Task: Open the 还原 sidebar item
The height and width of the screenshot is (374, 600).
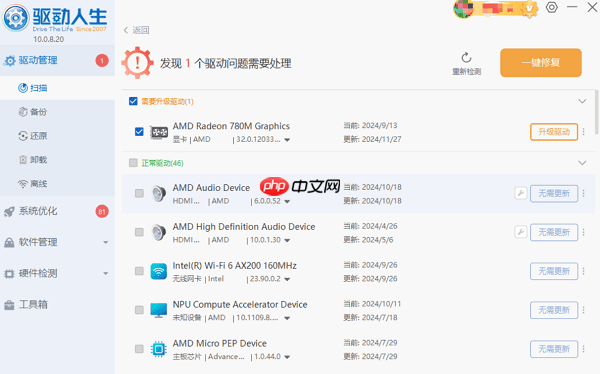Action: (x=57, y=136)
